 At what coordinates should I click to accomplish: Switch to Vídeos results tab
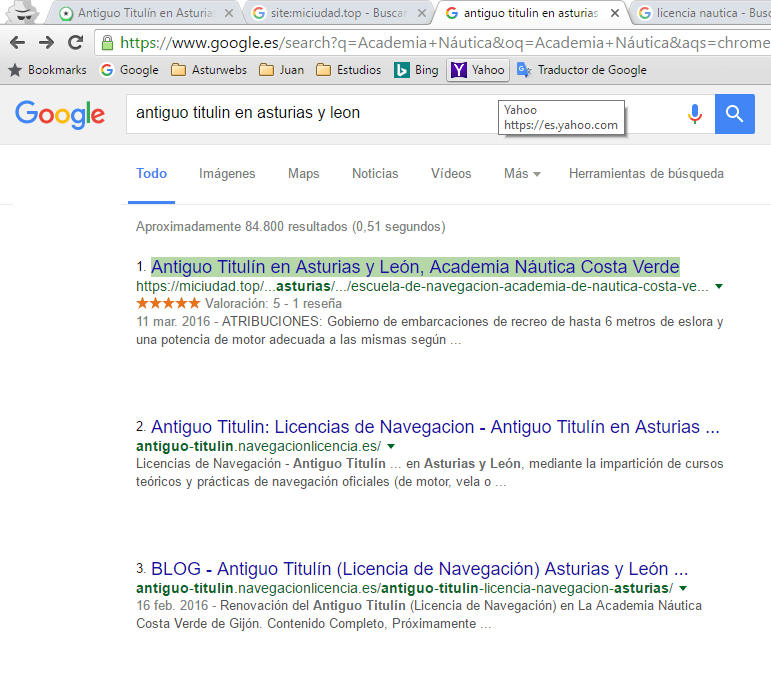(x=451, y=174)
